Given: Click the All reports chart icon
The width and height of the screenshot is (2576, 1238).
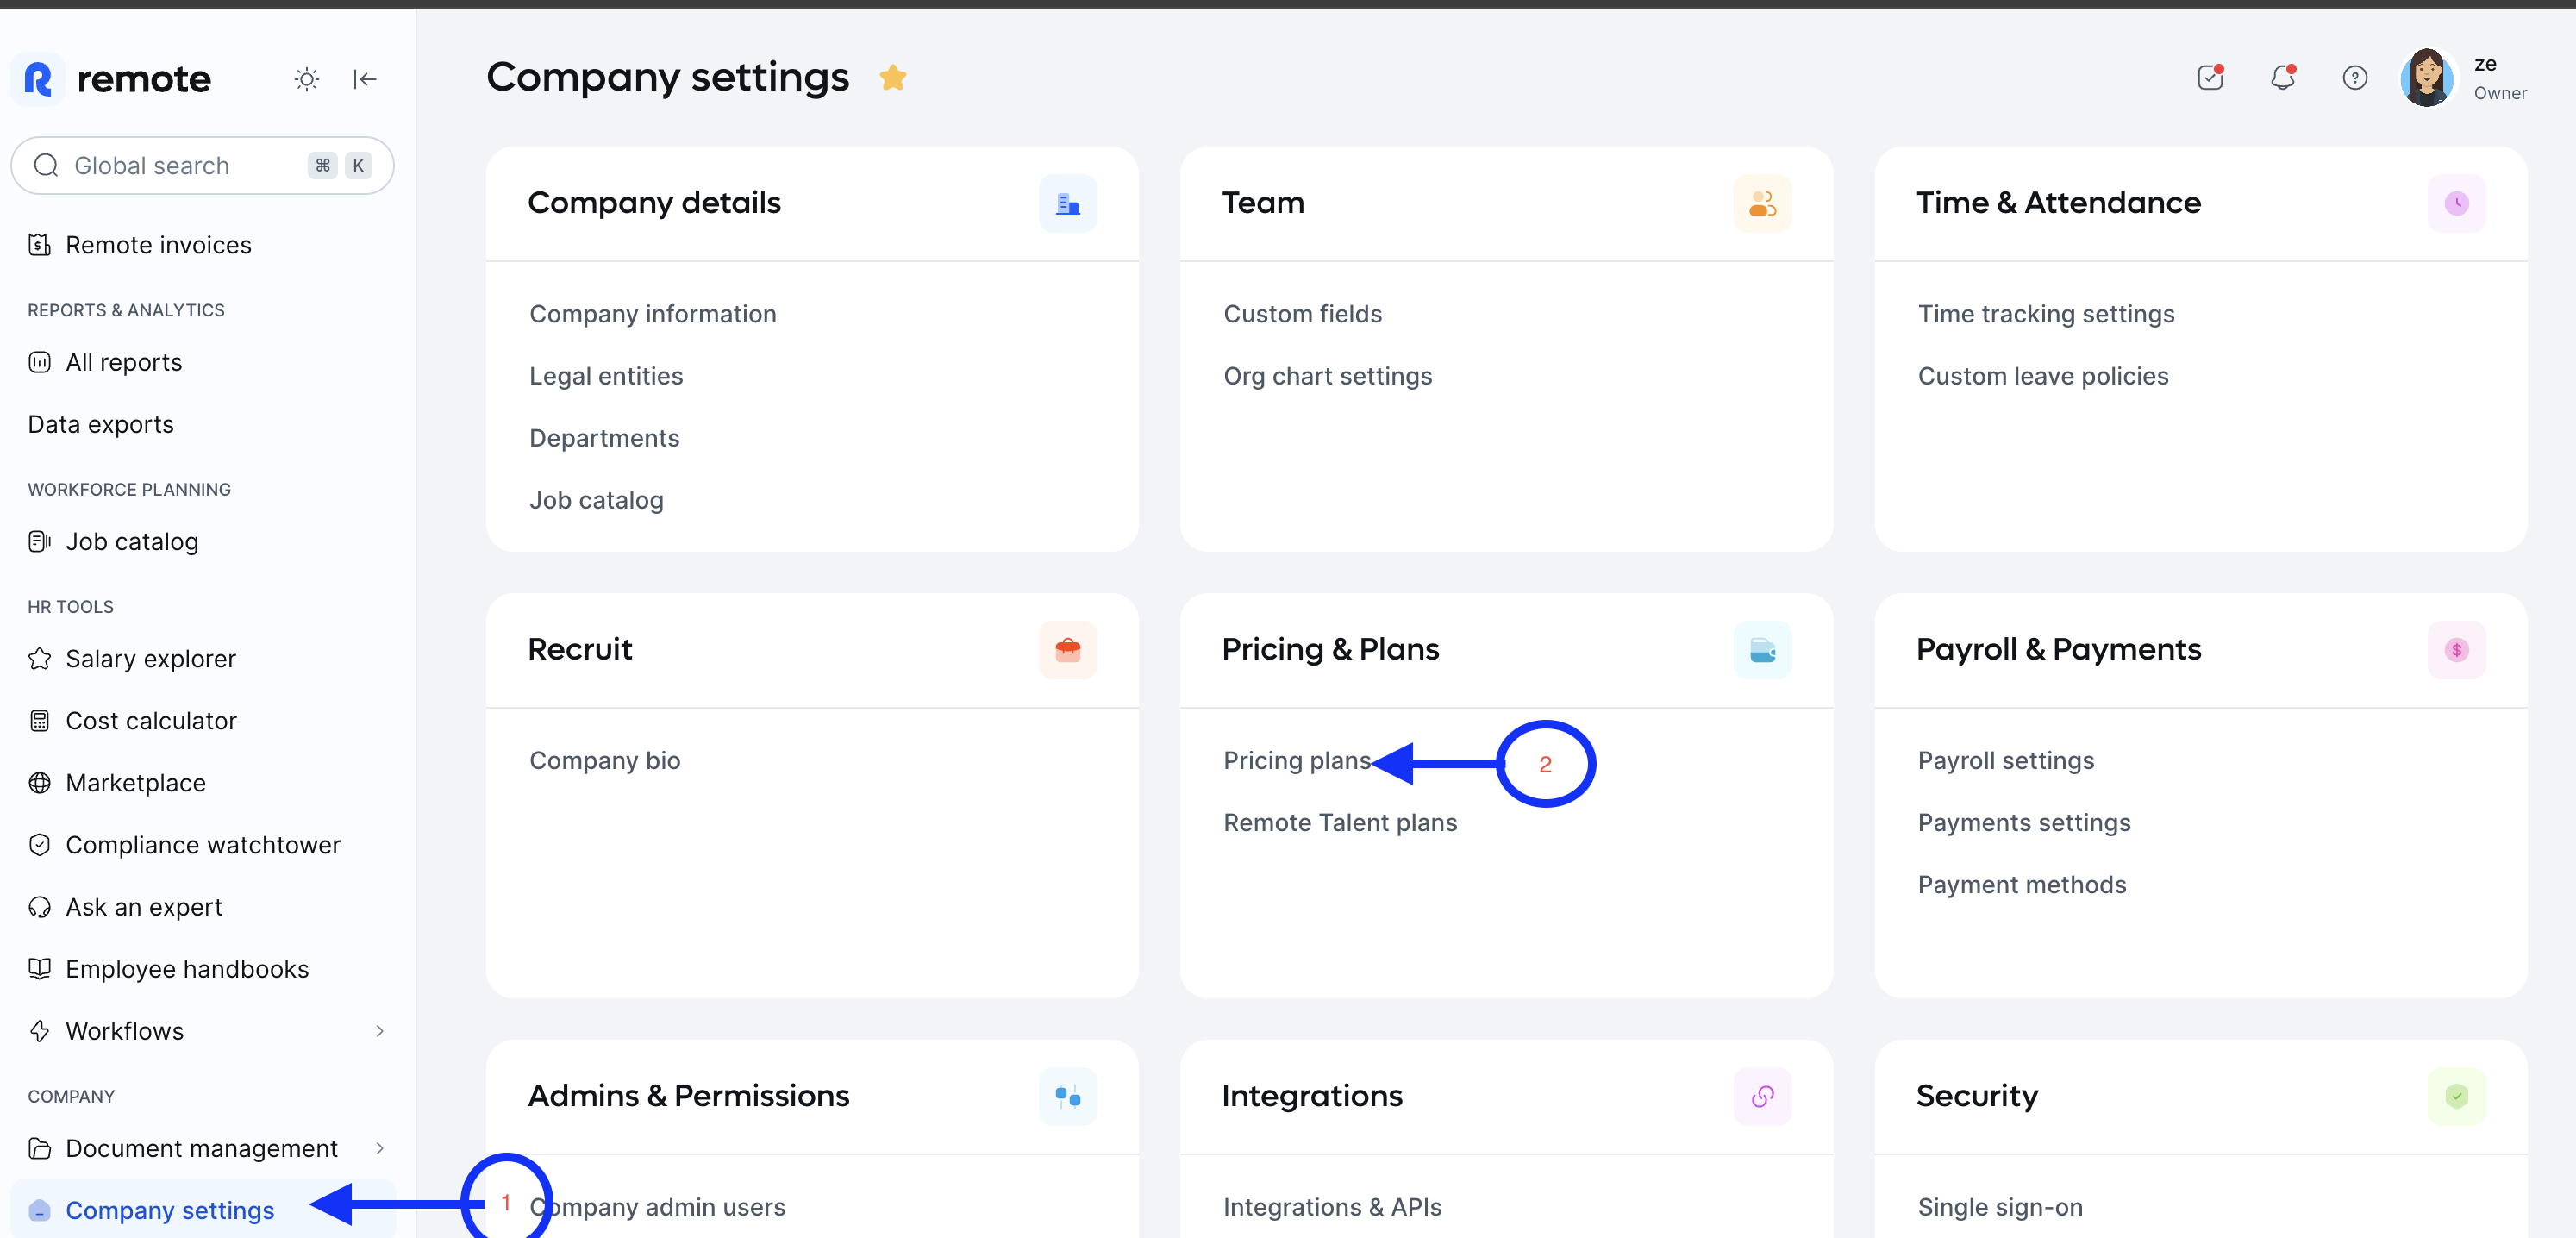Looking at the screenshot, I should 40,362.
